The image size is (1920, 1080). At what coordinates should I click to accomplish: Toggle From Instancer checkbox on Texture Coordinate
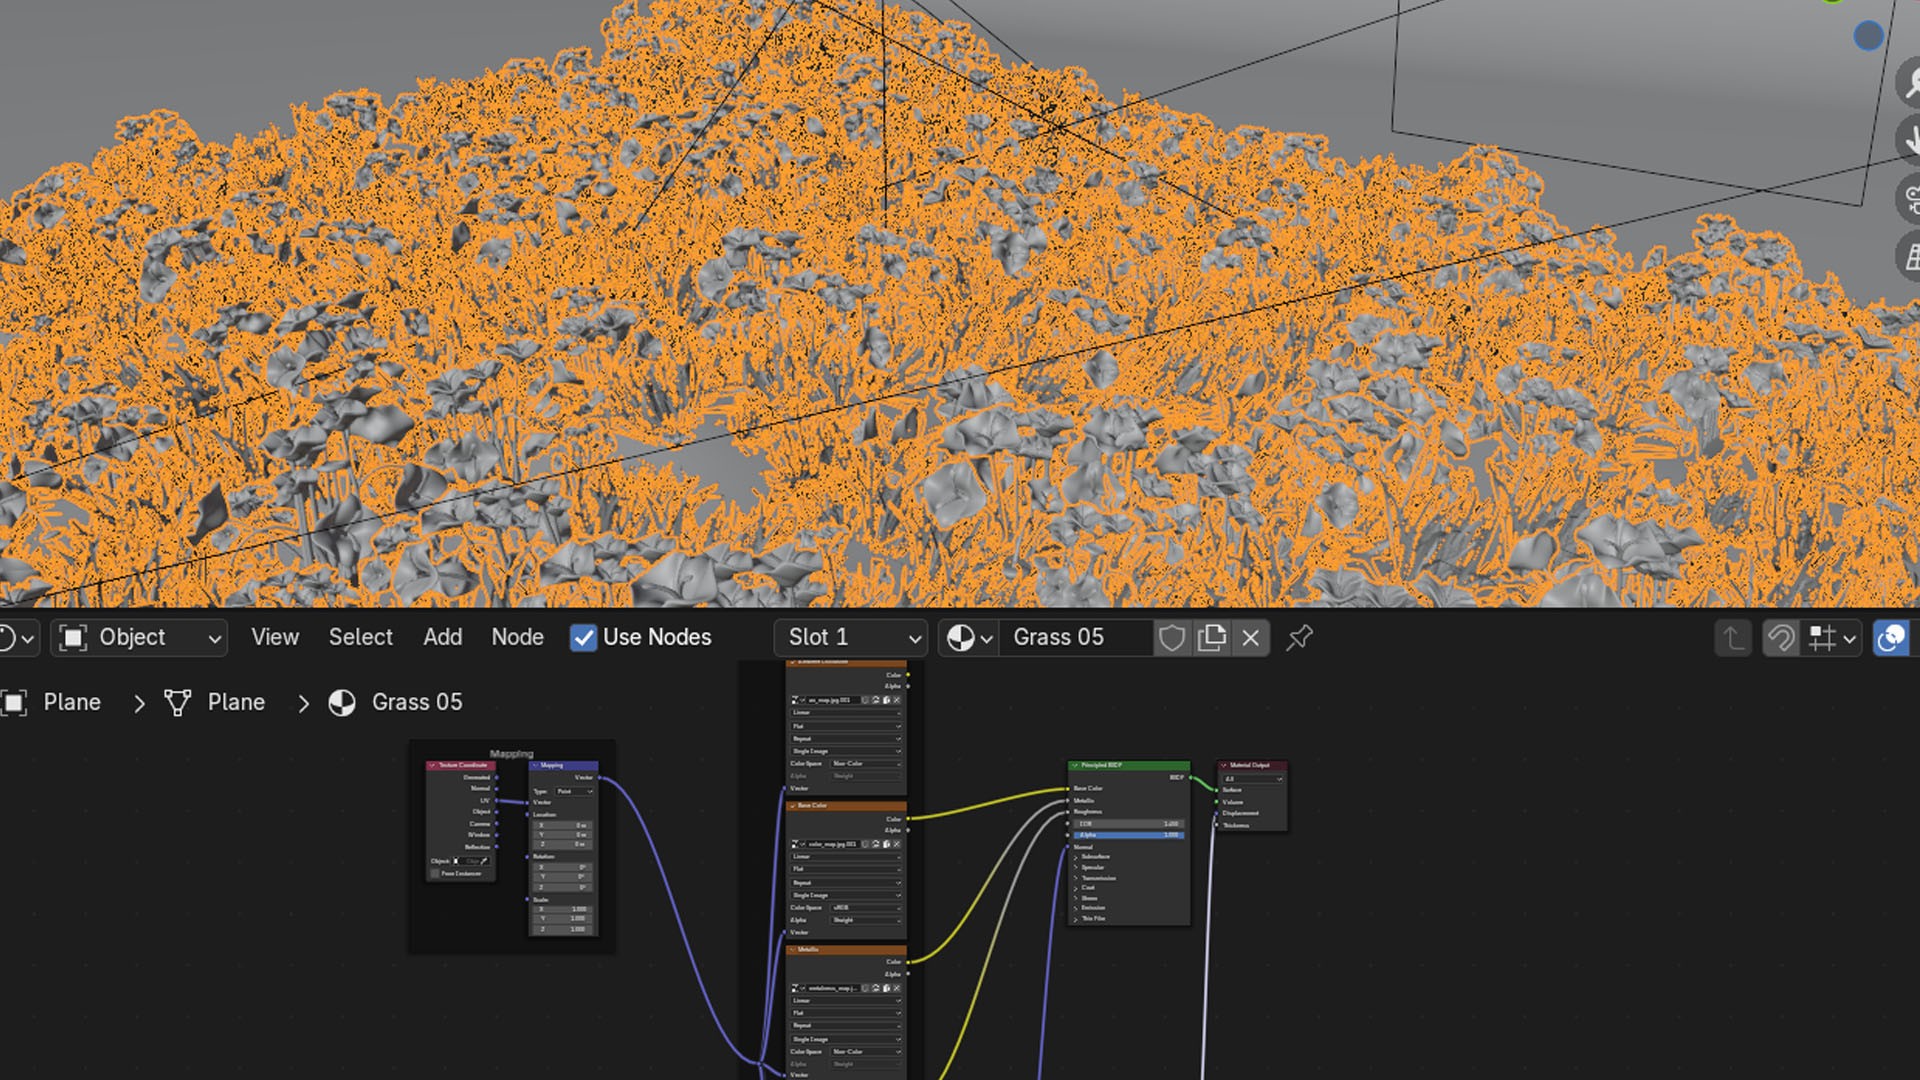pos(435,874)
